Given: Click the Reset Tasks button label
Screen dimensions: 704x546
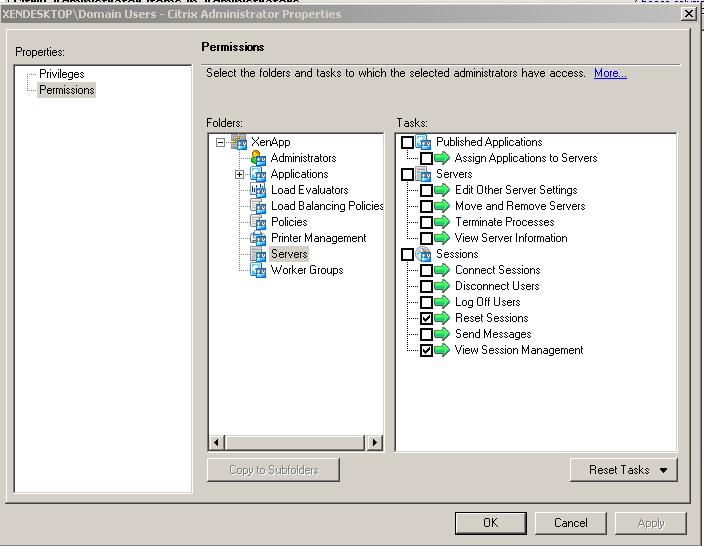Looking at the screenshot, I should (x=619, y=470).
